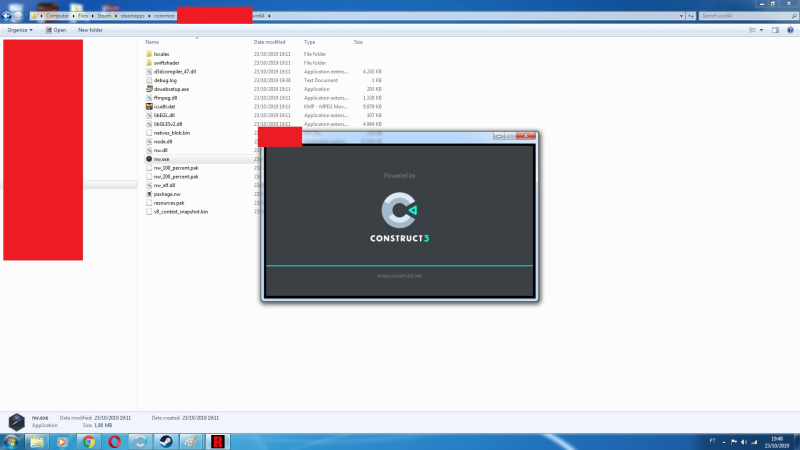Open Windows Explorer from the taskbar
800x450 pixels.
(x=37, y=442)
